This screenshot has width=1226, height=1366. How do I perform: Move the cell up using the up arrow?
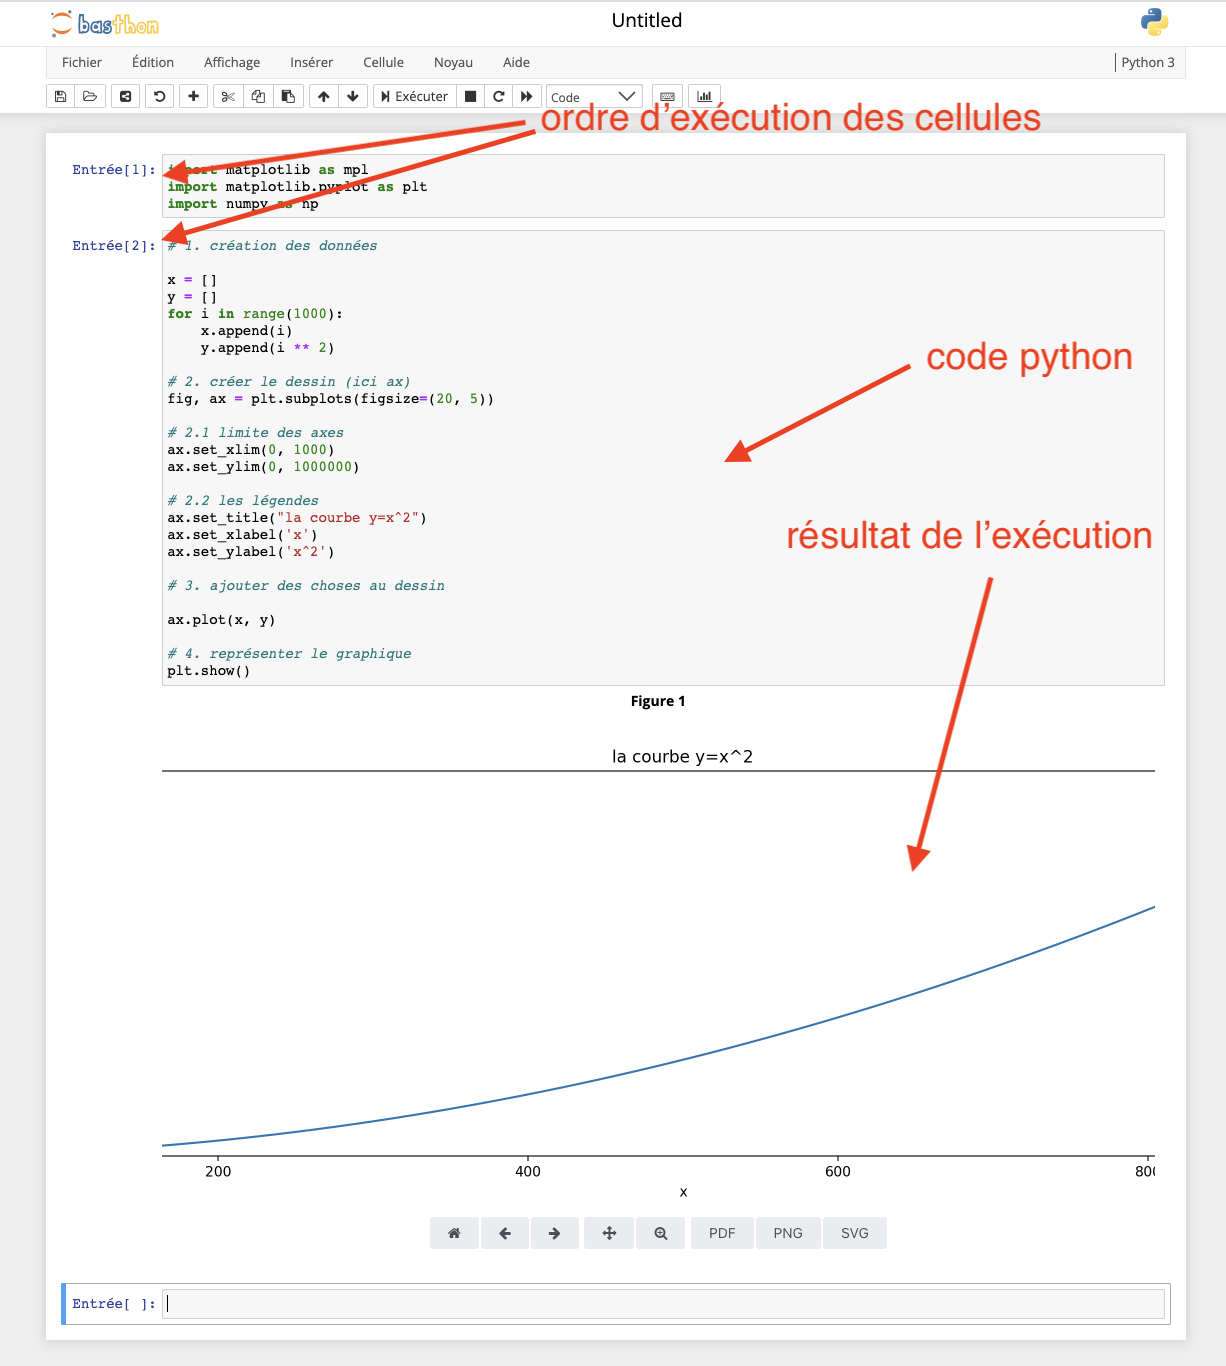point(323,95)
